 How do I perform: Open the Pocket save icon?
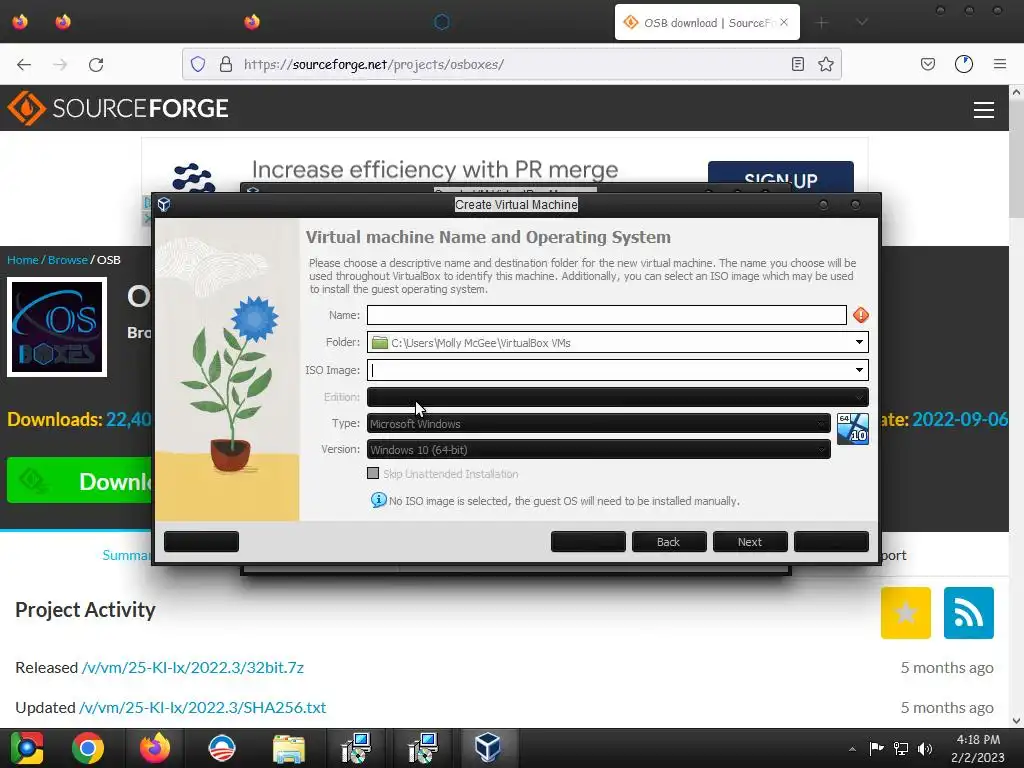(x=927, y=64)
